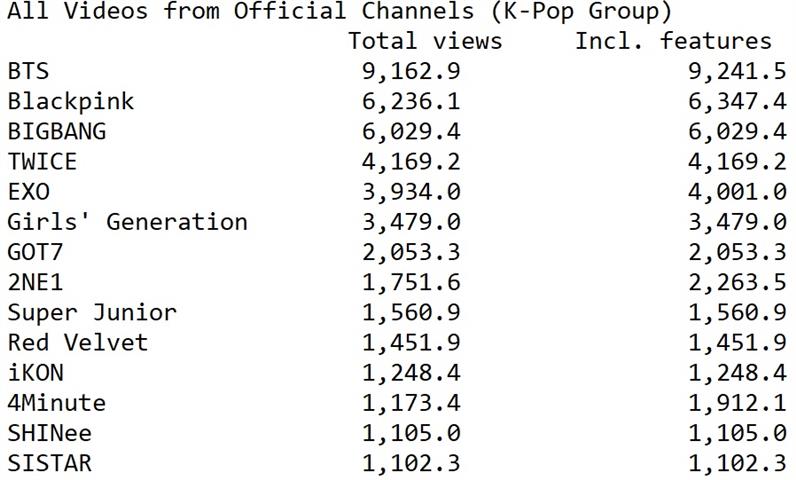This screenshot has width=796, height=480.
Task: Select the Super Junior group name
Action: click(92, 312)
